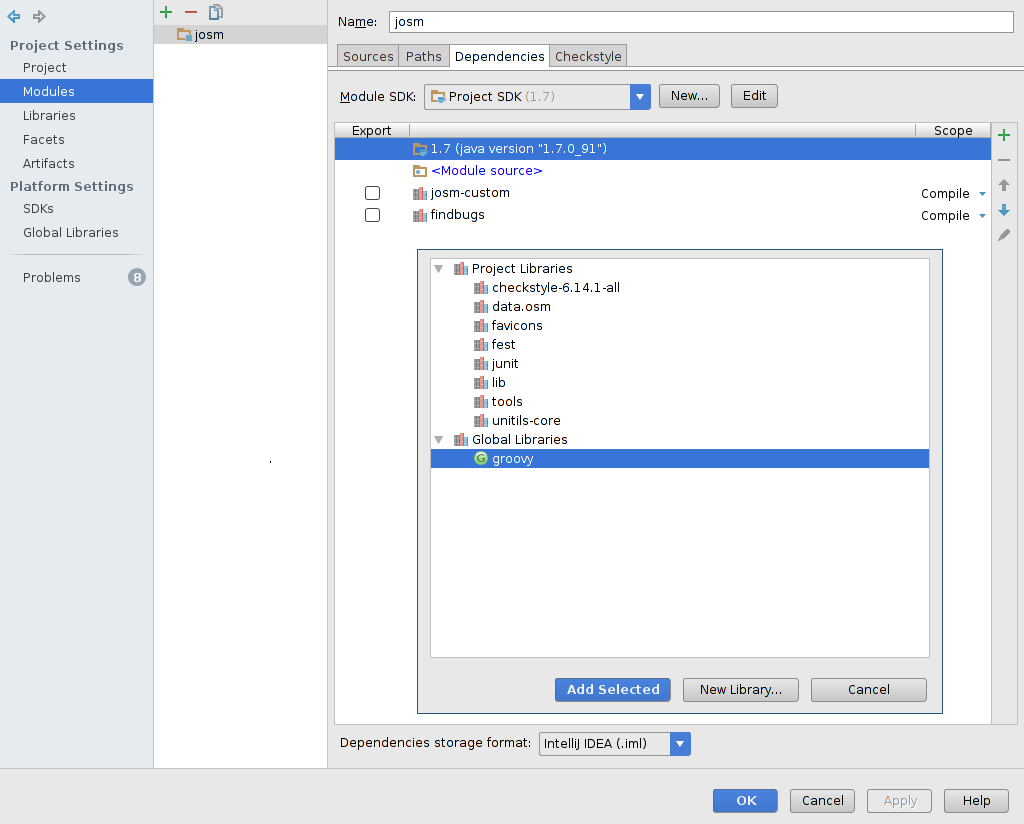This screenshot has width=1024, height=824.
Task: Open SDKs platform settings
Action: coord(38,208)
